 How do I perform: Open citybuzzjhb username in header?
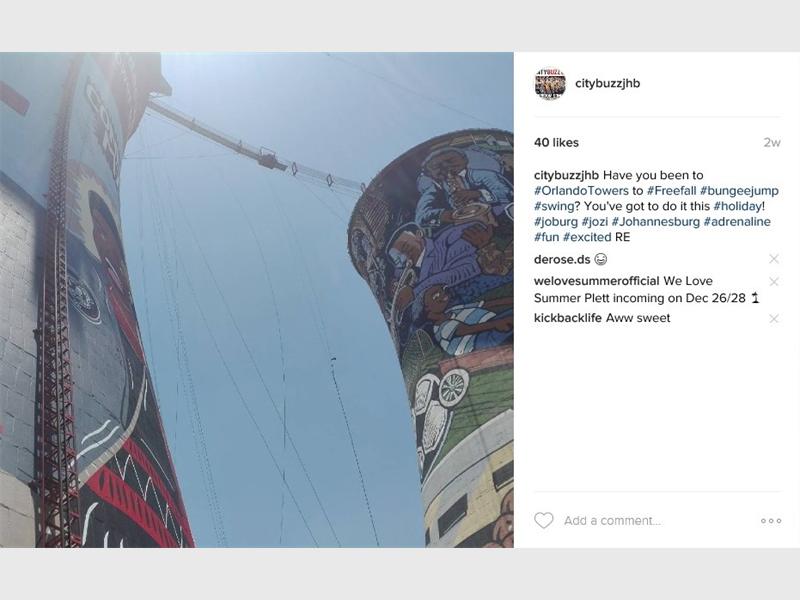[607, 83]
